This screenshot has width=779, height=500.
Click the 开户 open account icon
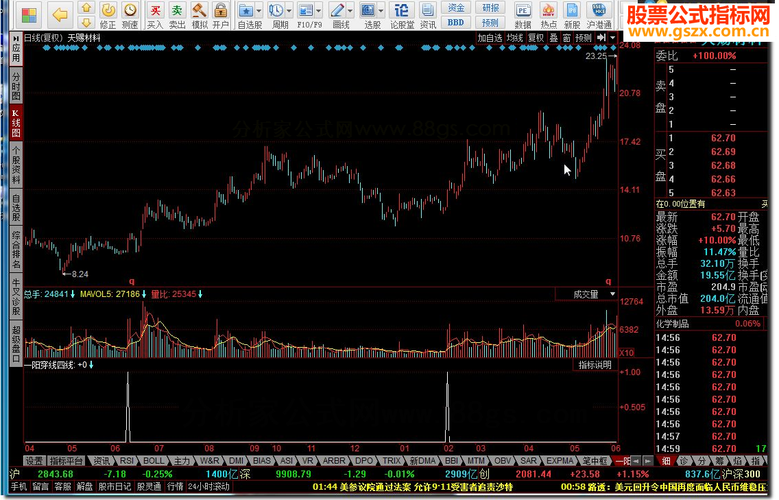tap(220, 15)
